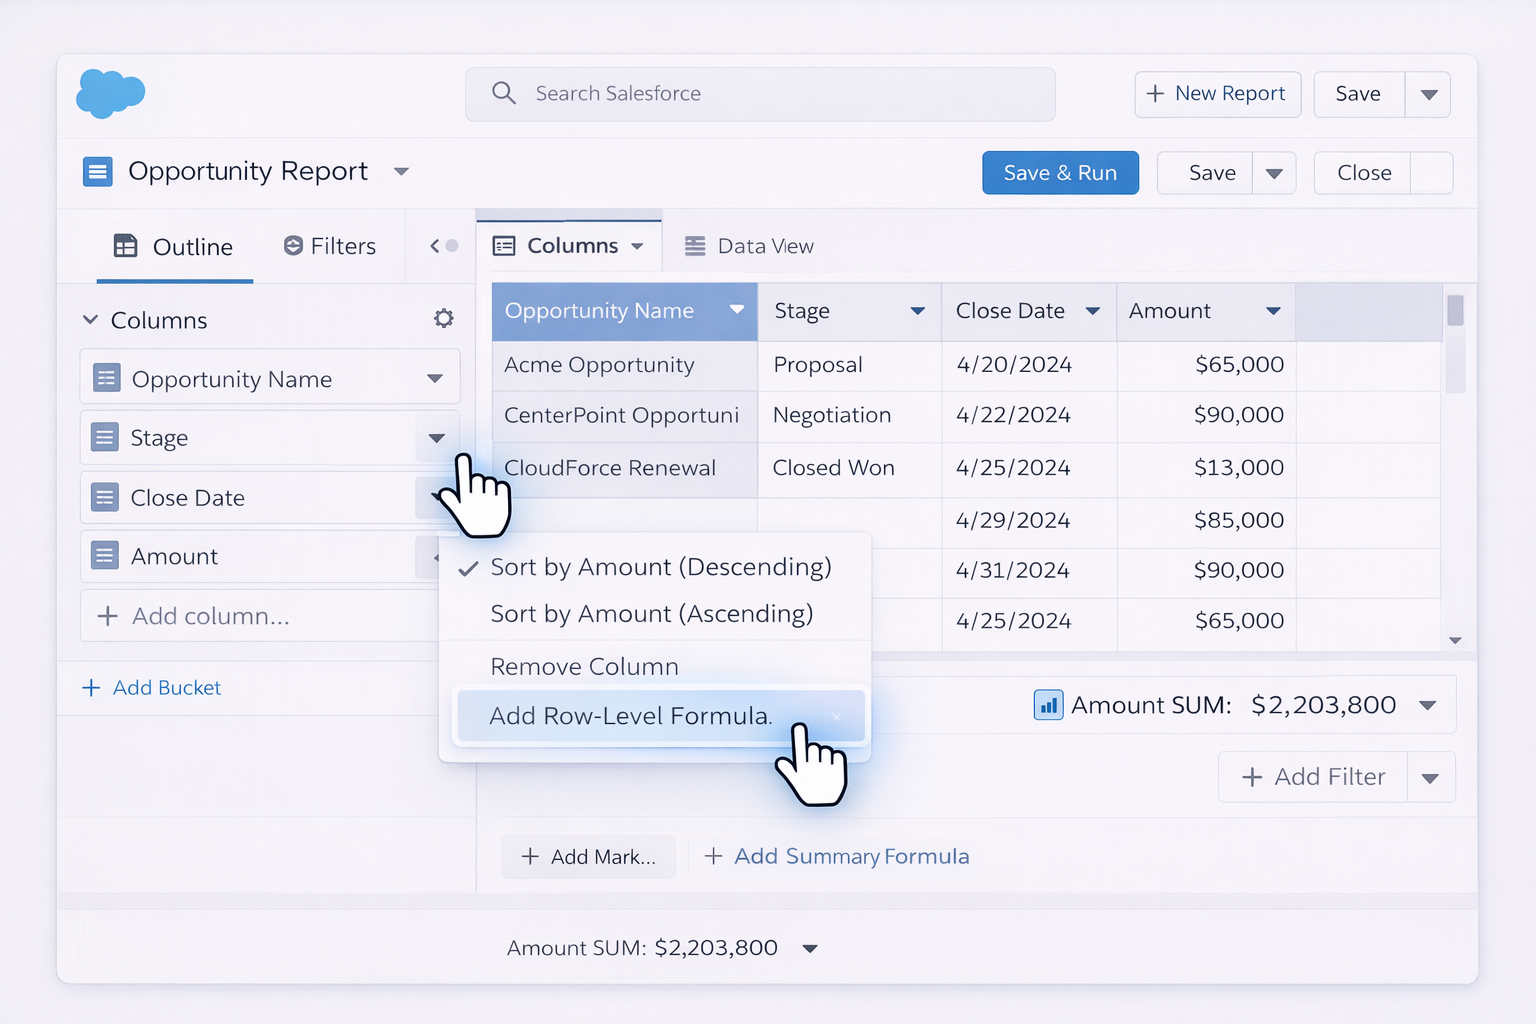Click the plus icon beside Add Bucket
The image size is (1536, 1024).
click(x=91, y=688)
